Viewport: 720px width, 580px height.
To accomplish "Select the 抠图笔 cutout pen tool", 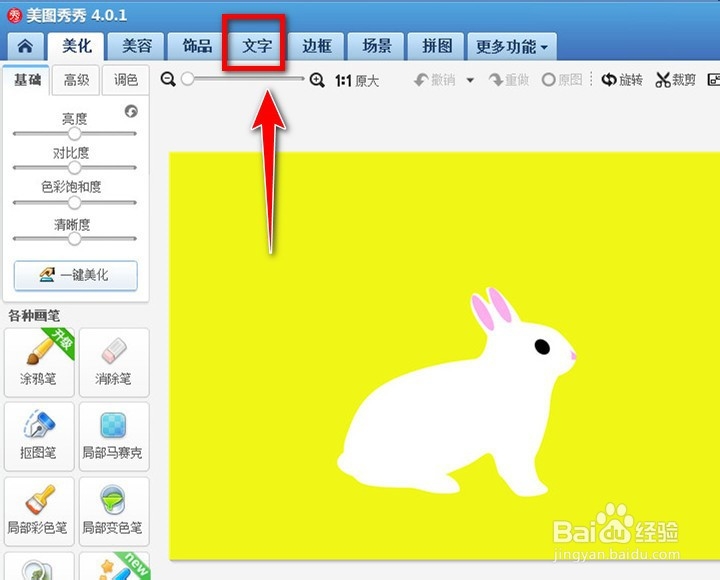I will coord(39,437).
